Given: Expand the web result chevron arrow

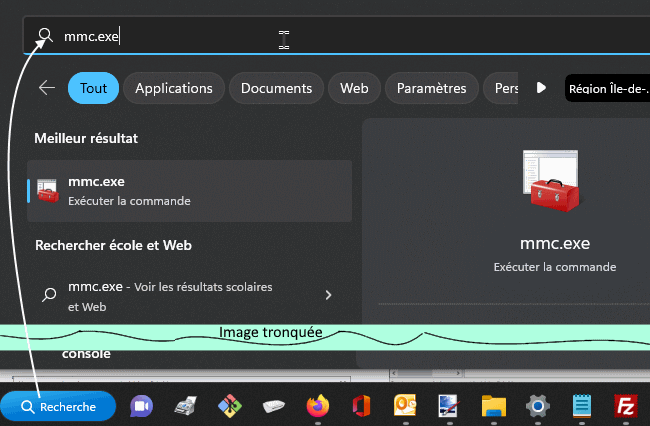Looking at the screenshot, I should 328,295.
